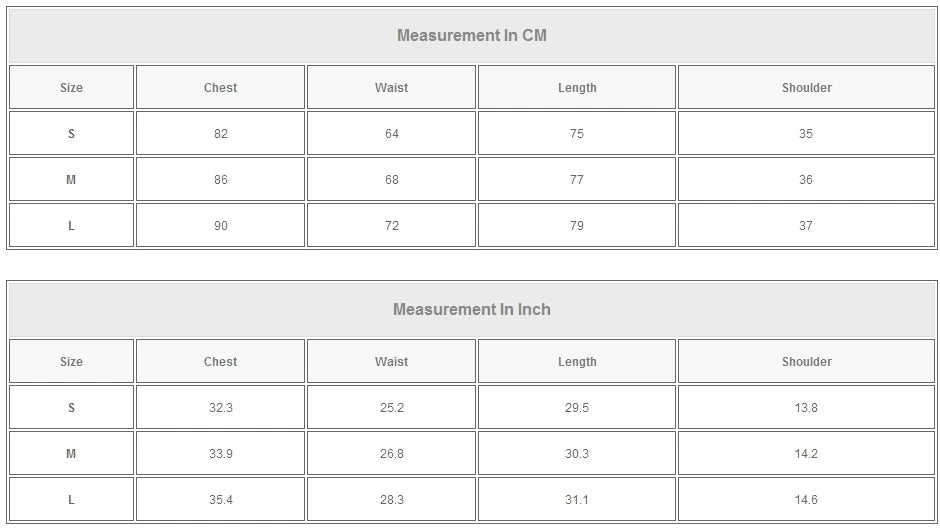Click the "Measurement In CM" table title

471,36
